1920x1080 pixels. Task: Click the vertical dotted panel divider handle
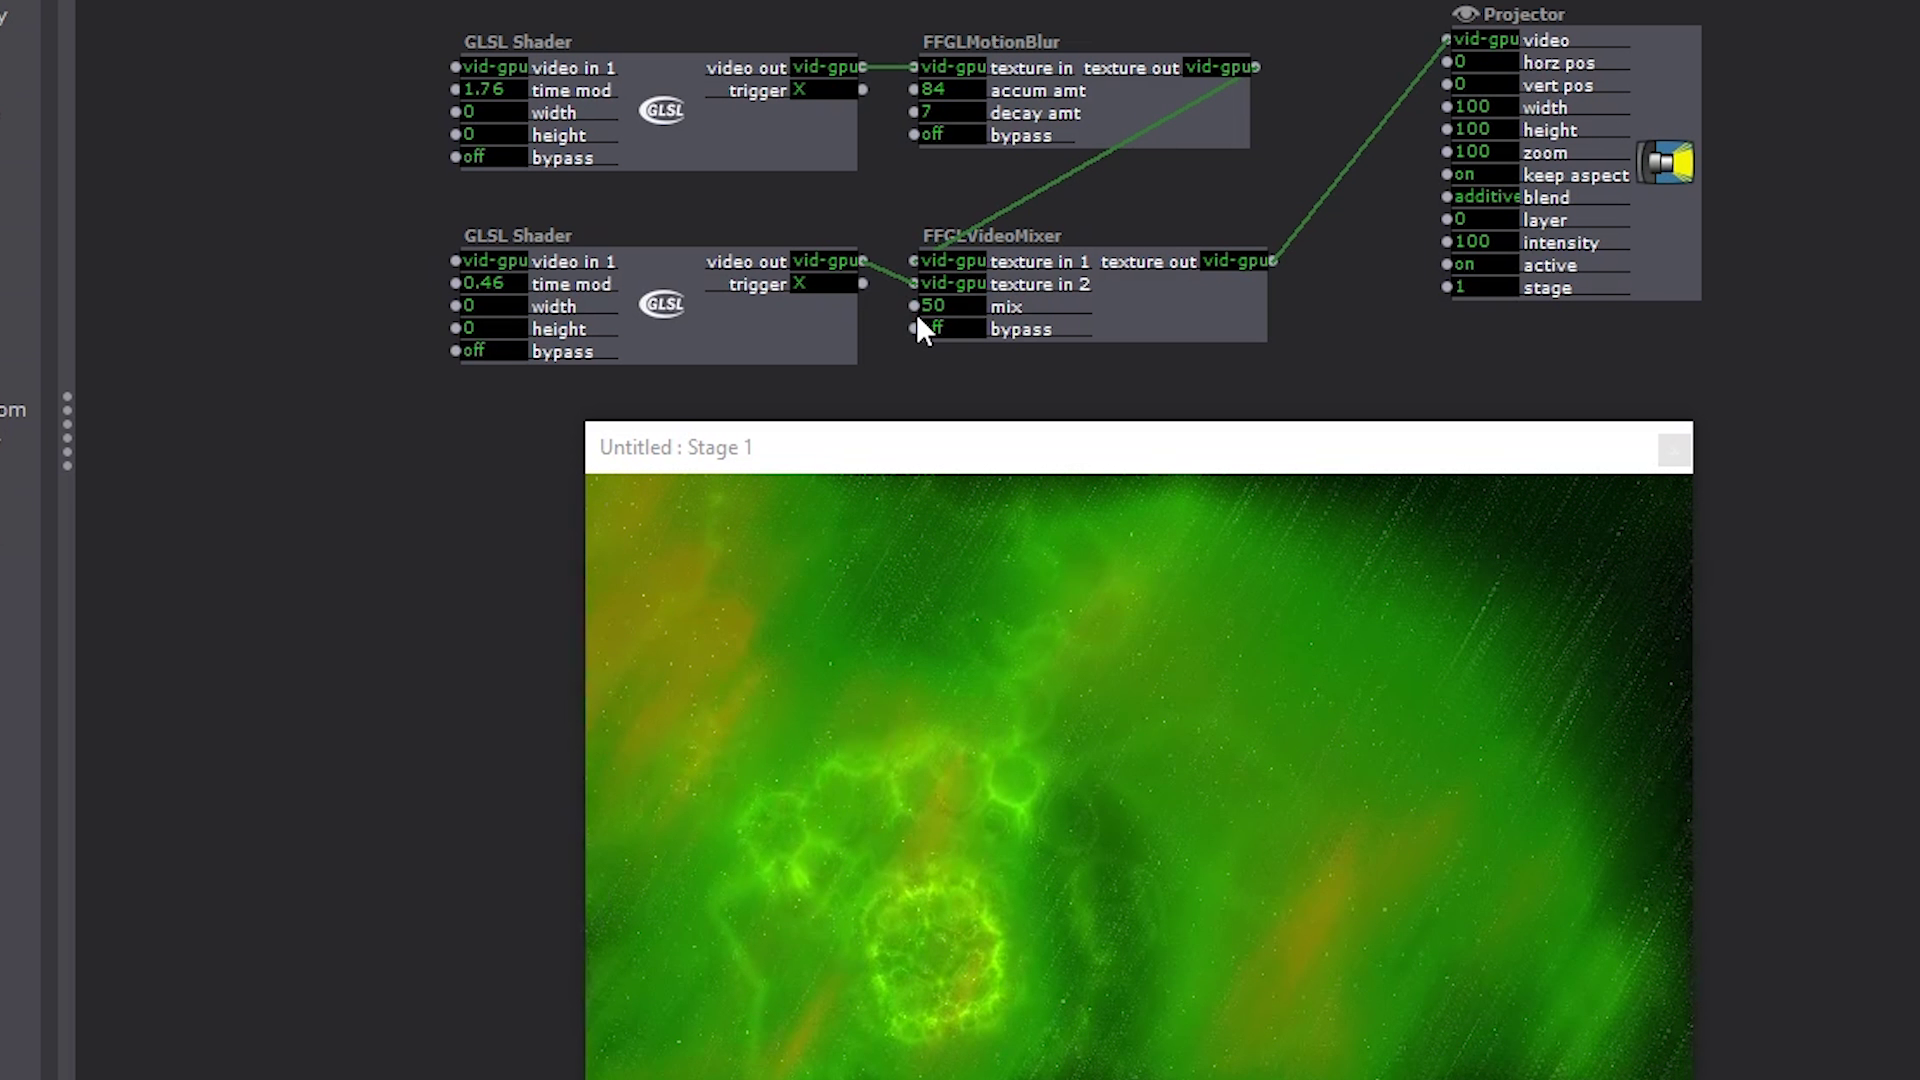click(67, 431)
